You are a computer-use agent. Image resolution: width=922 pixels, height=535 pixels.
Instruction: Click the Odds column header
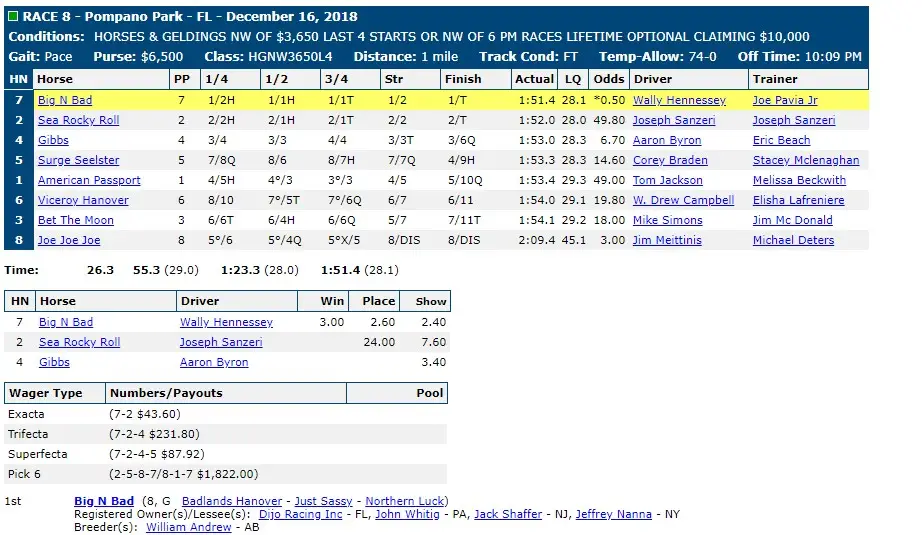coord(609,79)
